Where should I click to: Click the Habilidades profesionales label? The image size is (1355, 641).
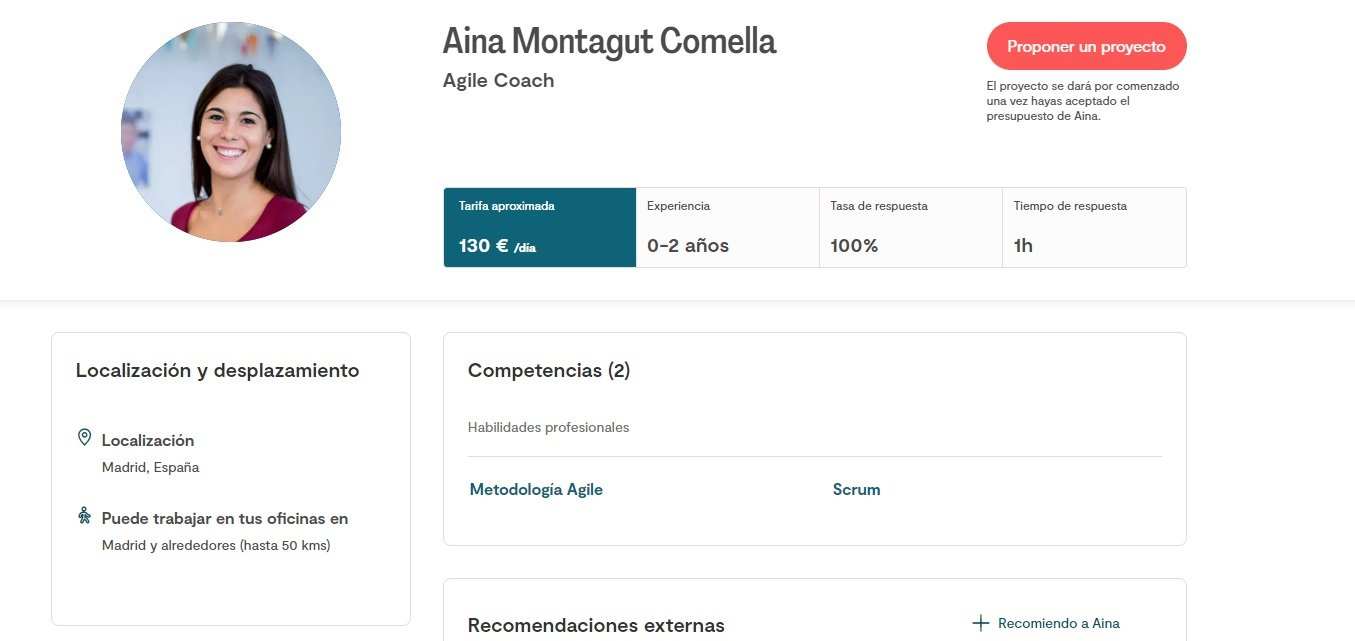[x=548, y=427]
